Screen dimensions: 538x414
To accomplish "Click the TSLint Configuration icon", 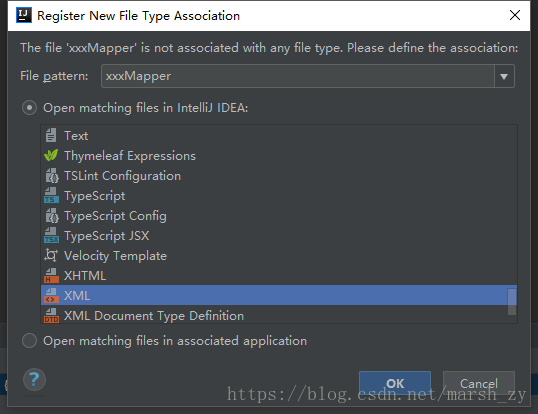I will (x=51, y=176).
